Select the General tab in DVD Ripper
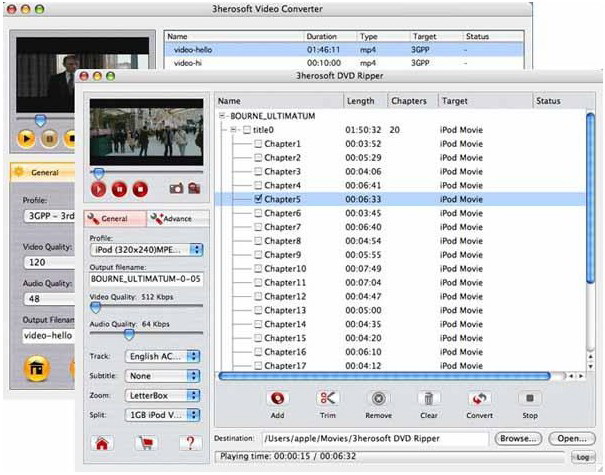605x475 pixels. click(115, 218)
